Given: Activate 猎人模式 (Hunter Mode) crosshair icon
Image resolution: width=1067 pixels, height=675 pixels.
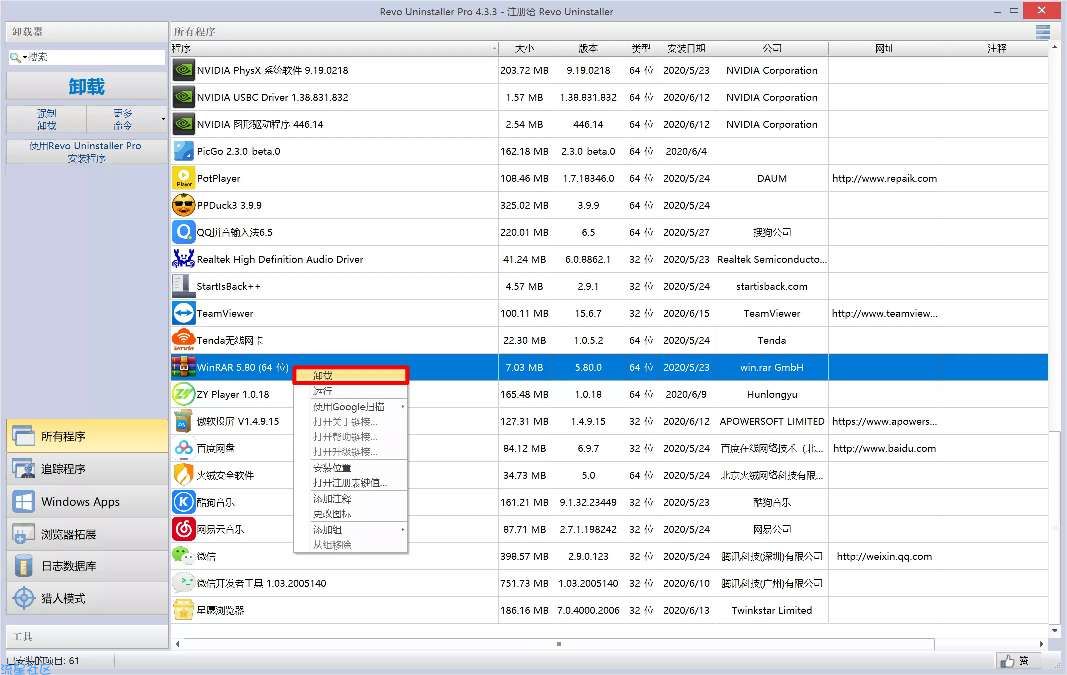Looking at the screenshot, I should click(24, 598).
